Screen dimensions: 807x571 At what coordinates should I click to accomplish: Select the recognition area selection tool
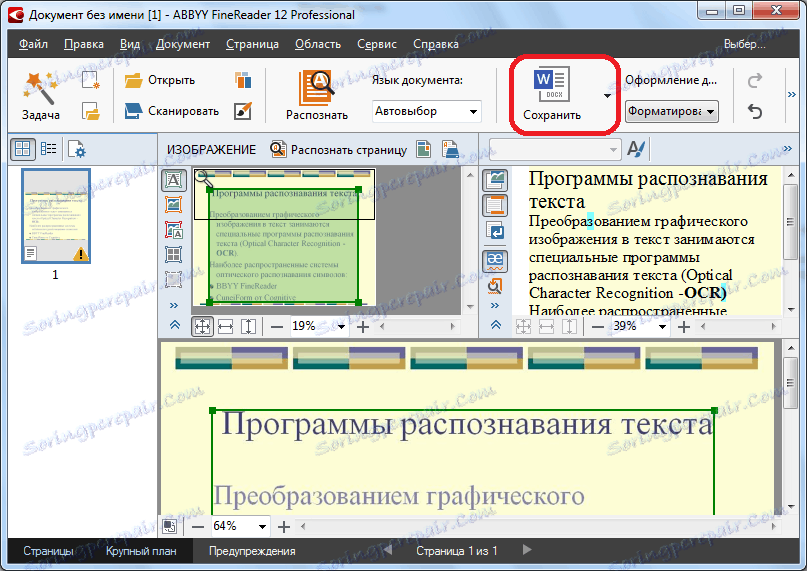[x=174, y=279]
